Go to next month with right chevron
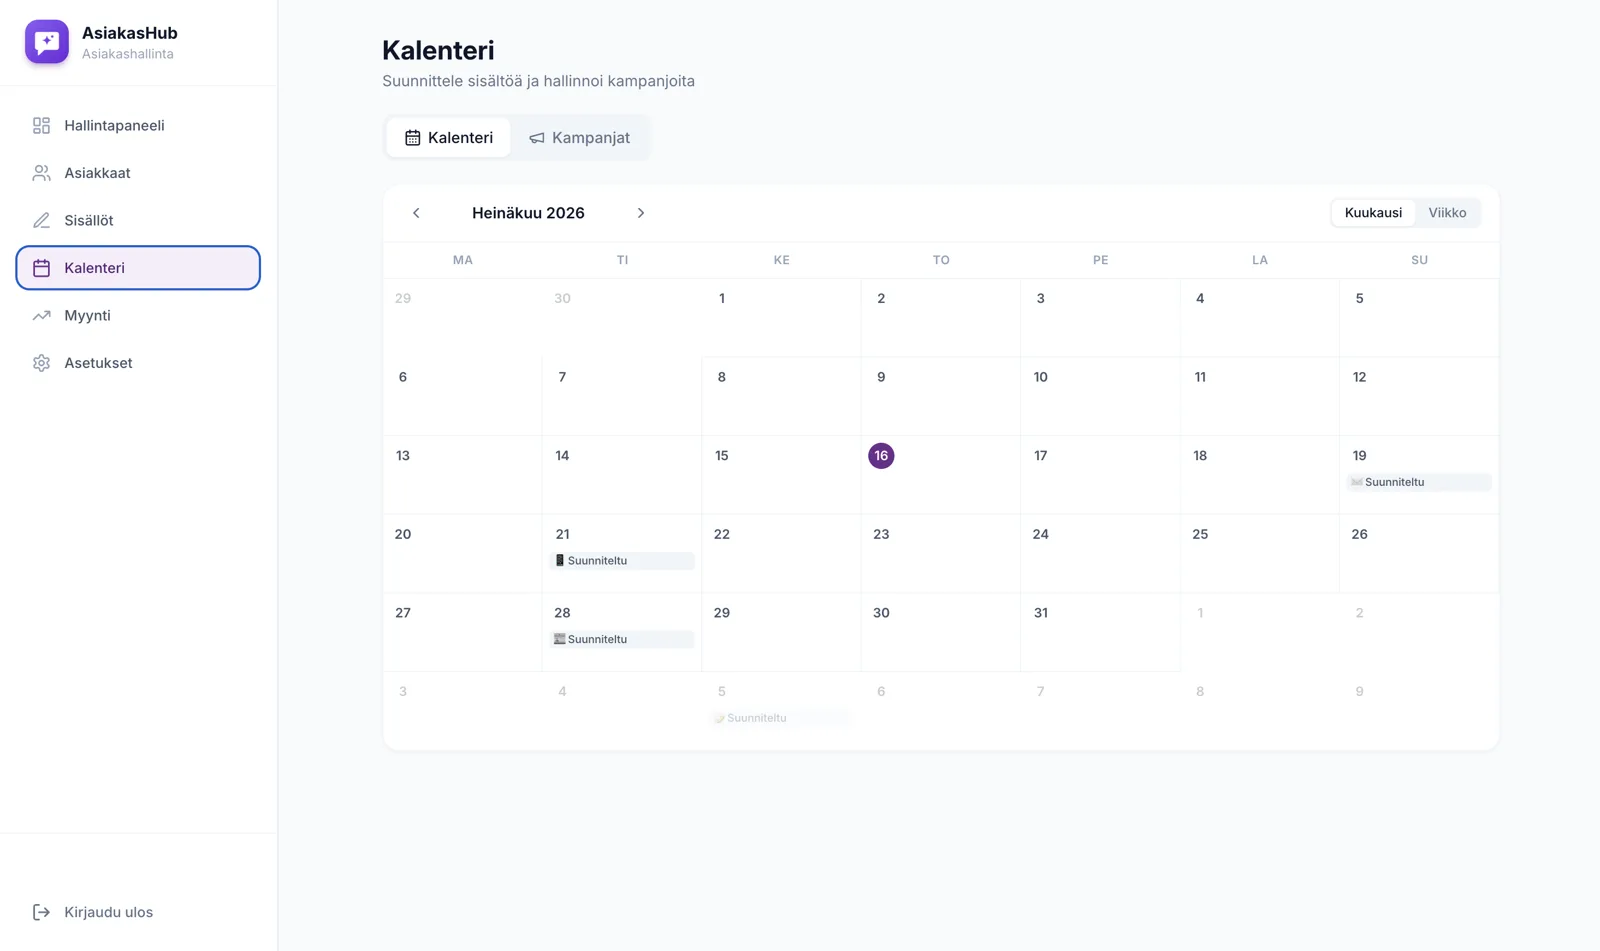Viewport: 1600px width, 951px height. (641, 213)
